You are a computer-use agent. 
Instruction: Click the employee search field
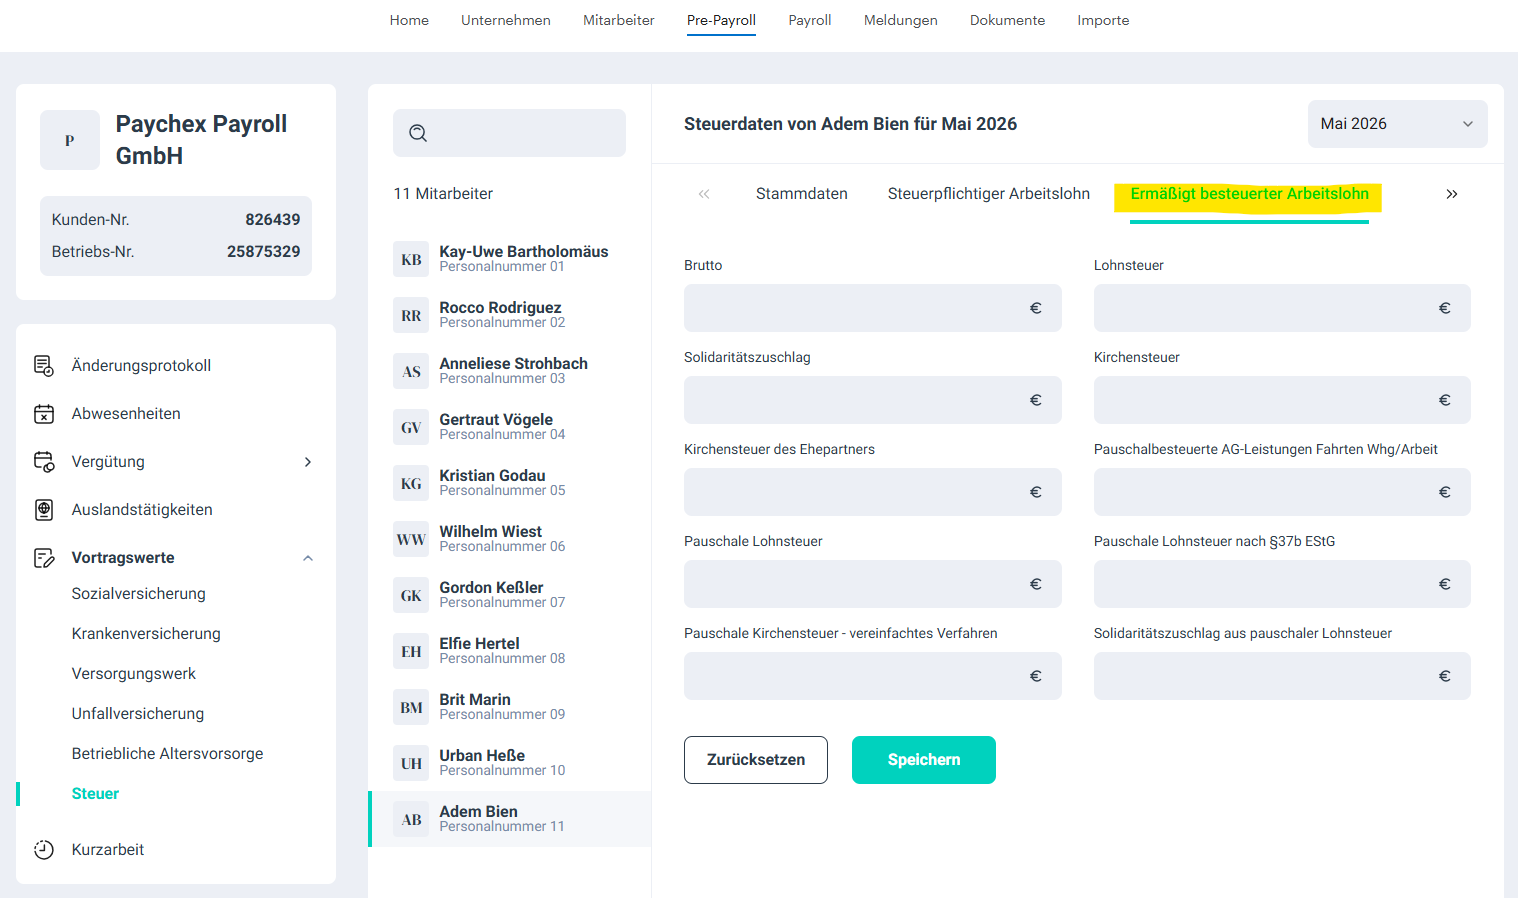click(x=509, y=133)
